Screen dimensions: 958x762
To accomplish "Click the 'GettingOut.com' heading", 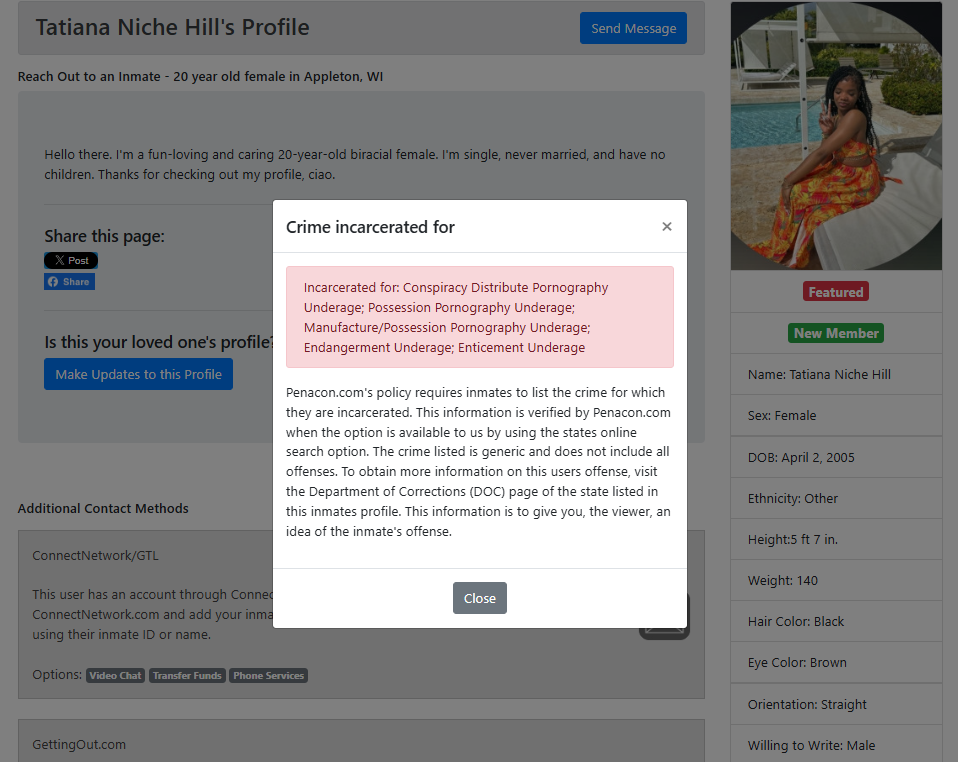I will [79, 744].
